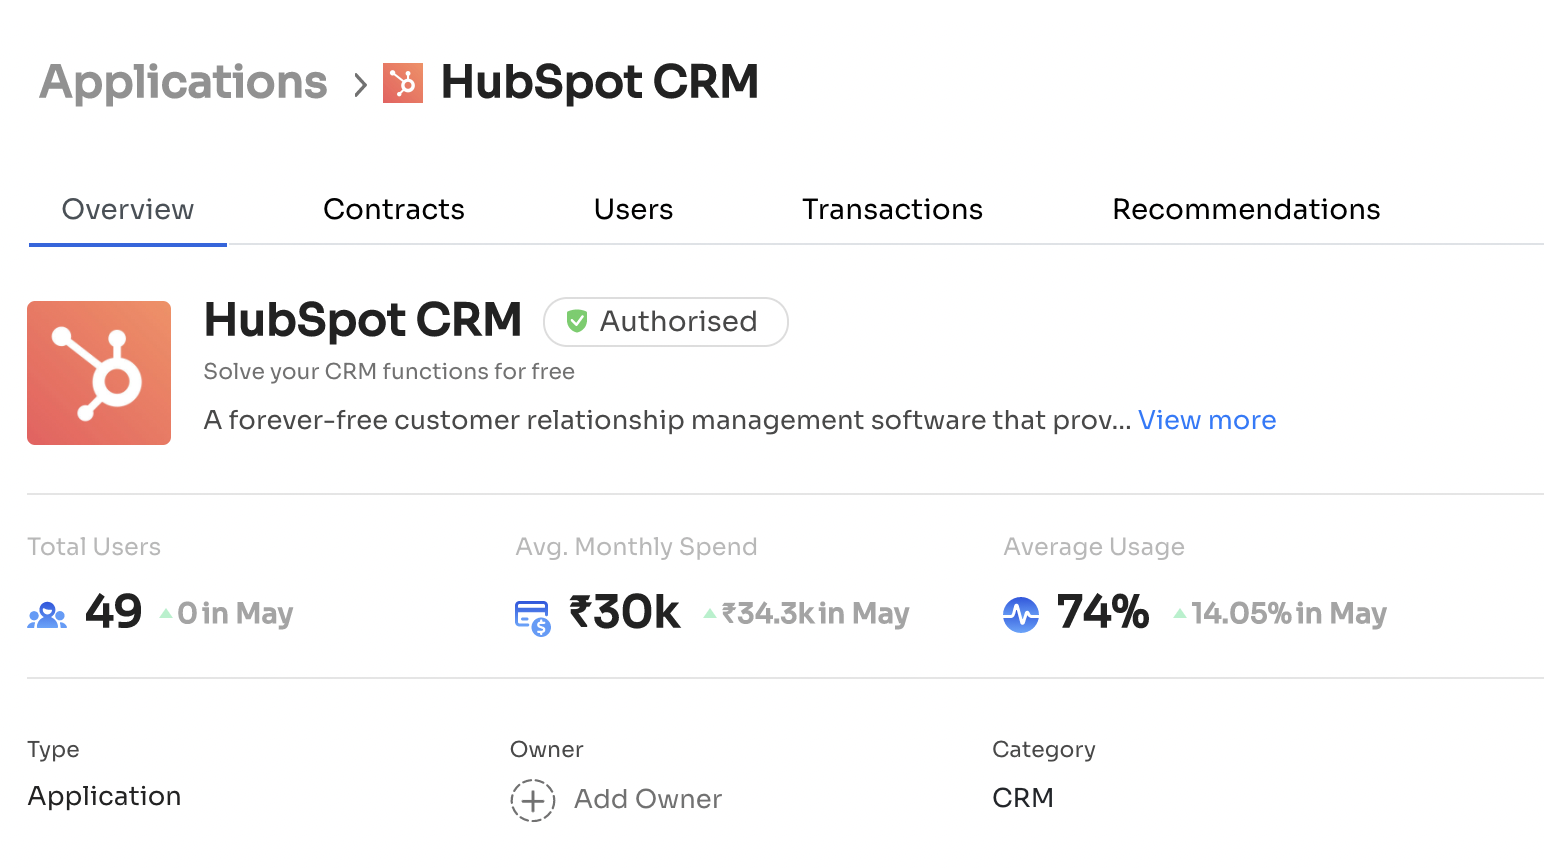1544x868 pixels.
Task: Click the small HubSpot icon in breadcrumb
Action: click(403, 83)
